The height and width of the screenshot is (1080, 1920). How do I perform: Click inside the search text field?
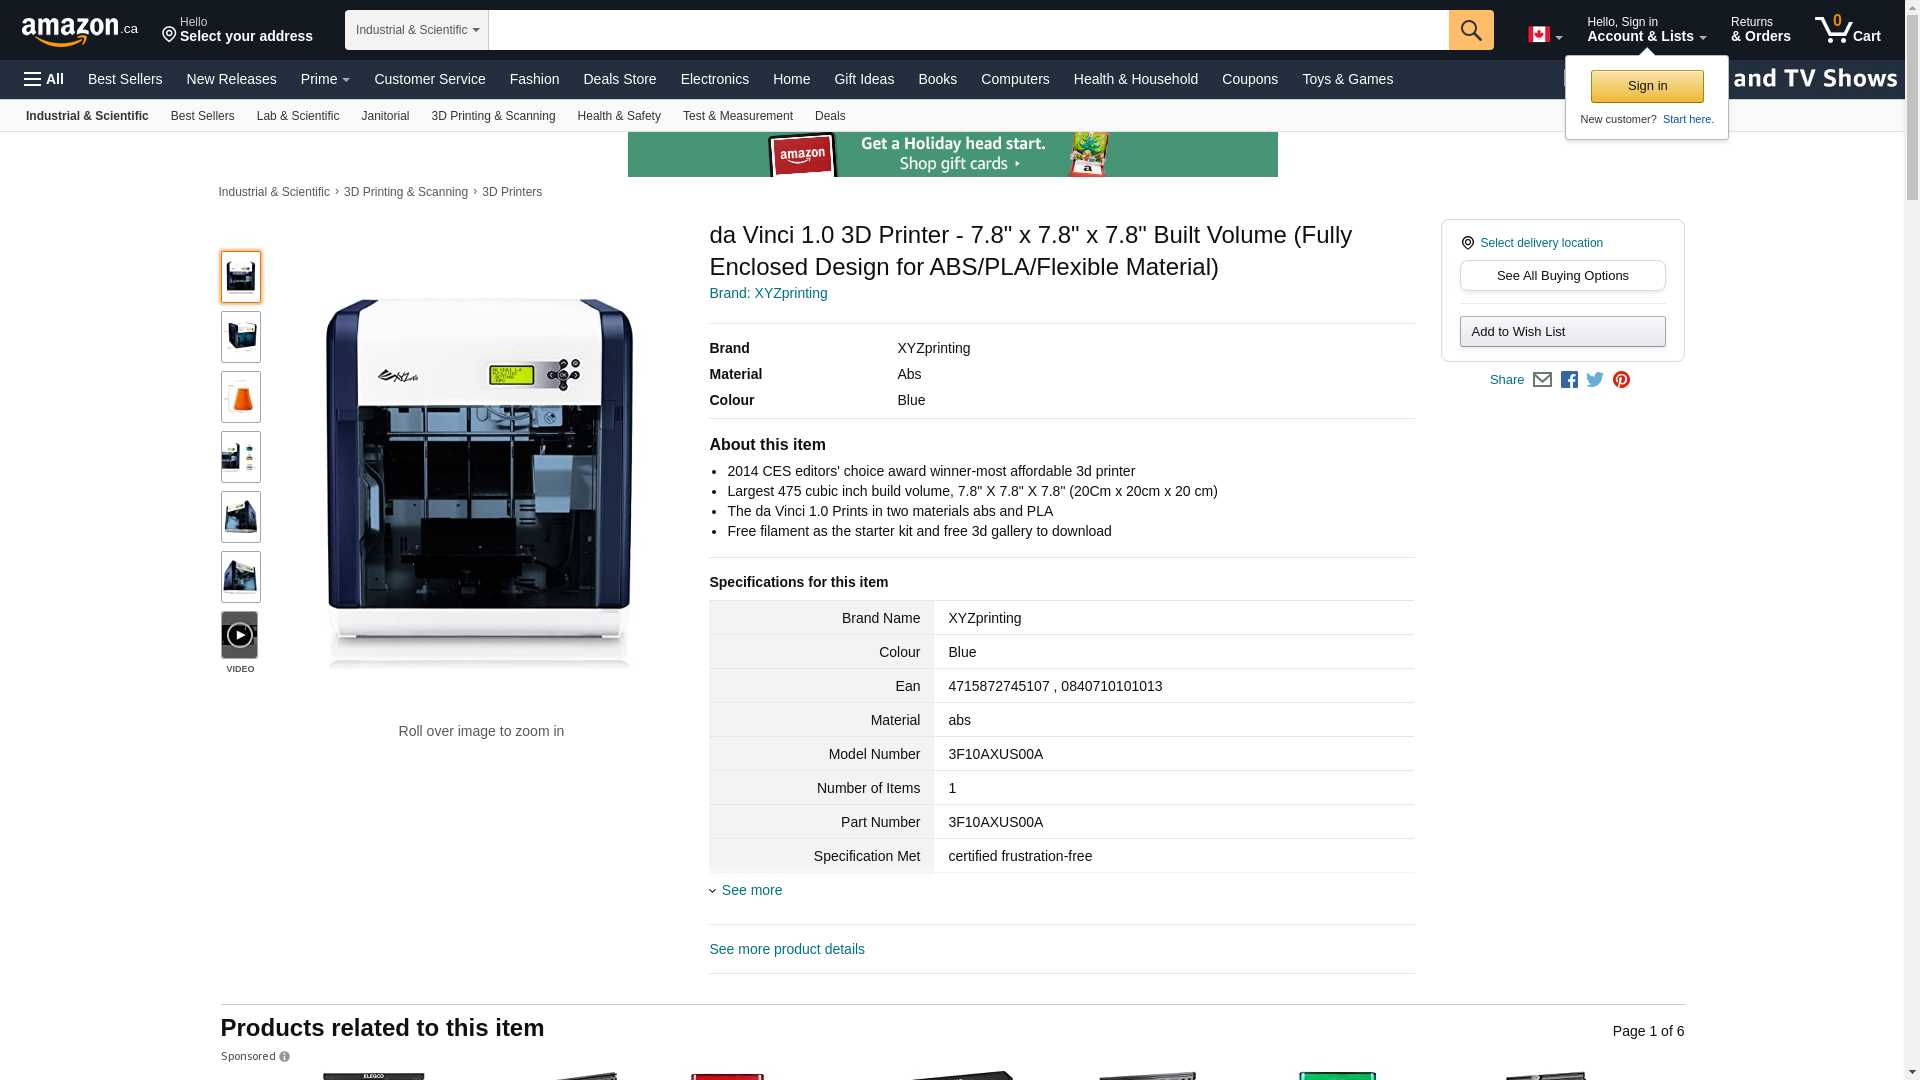click(x=967, y=30)
